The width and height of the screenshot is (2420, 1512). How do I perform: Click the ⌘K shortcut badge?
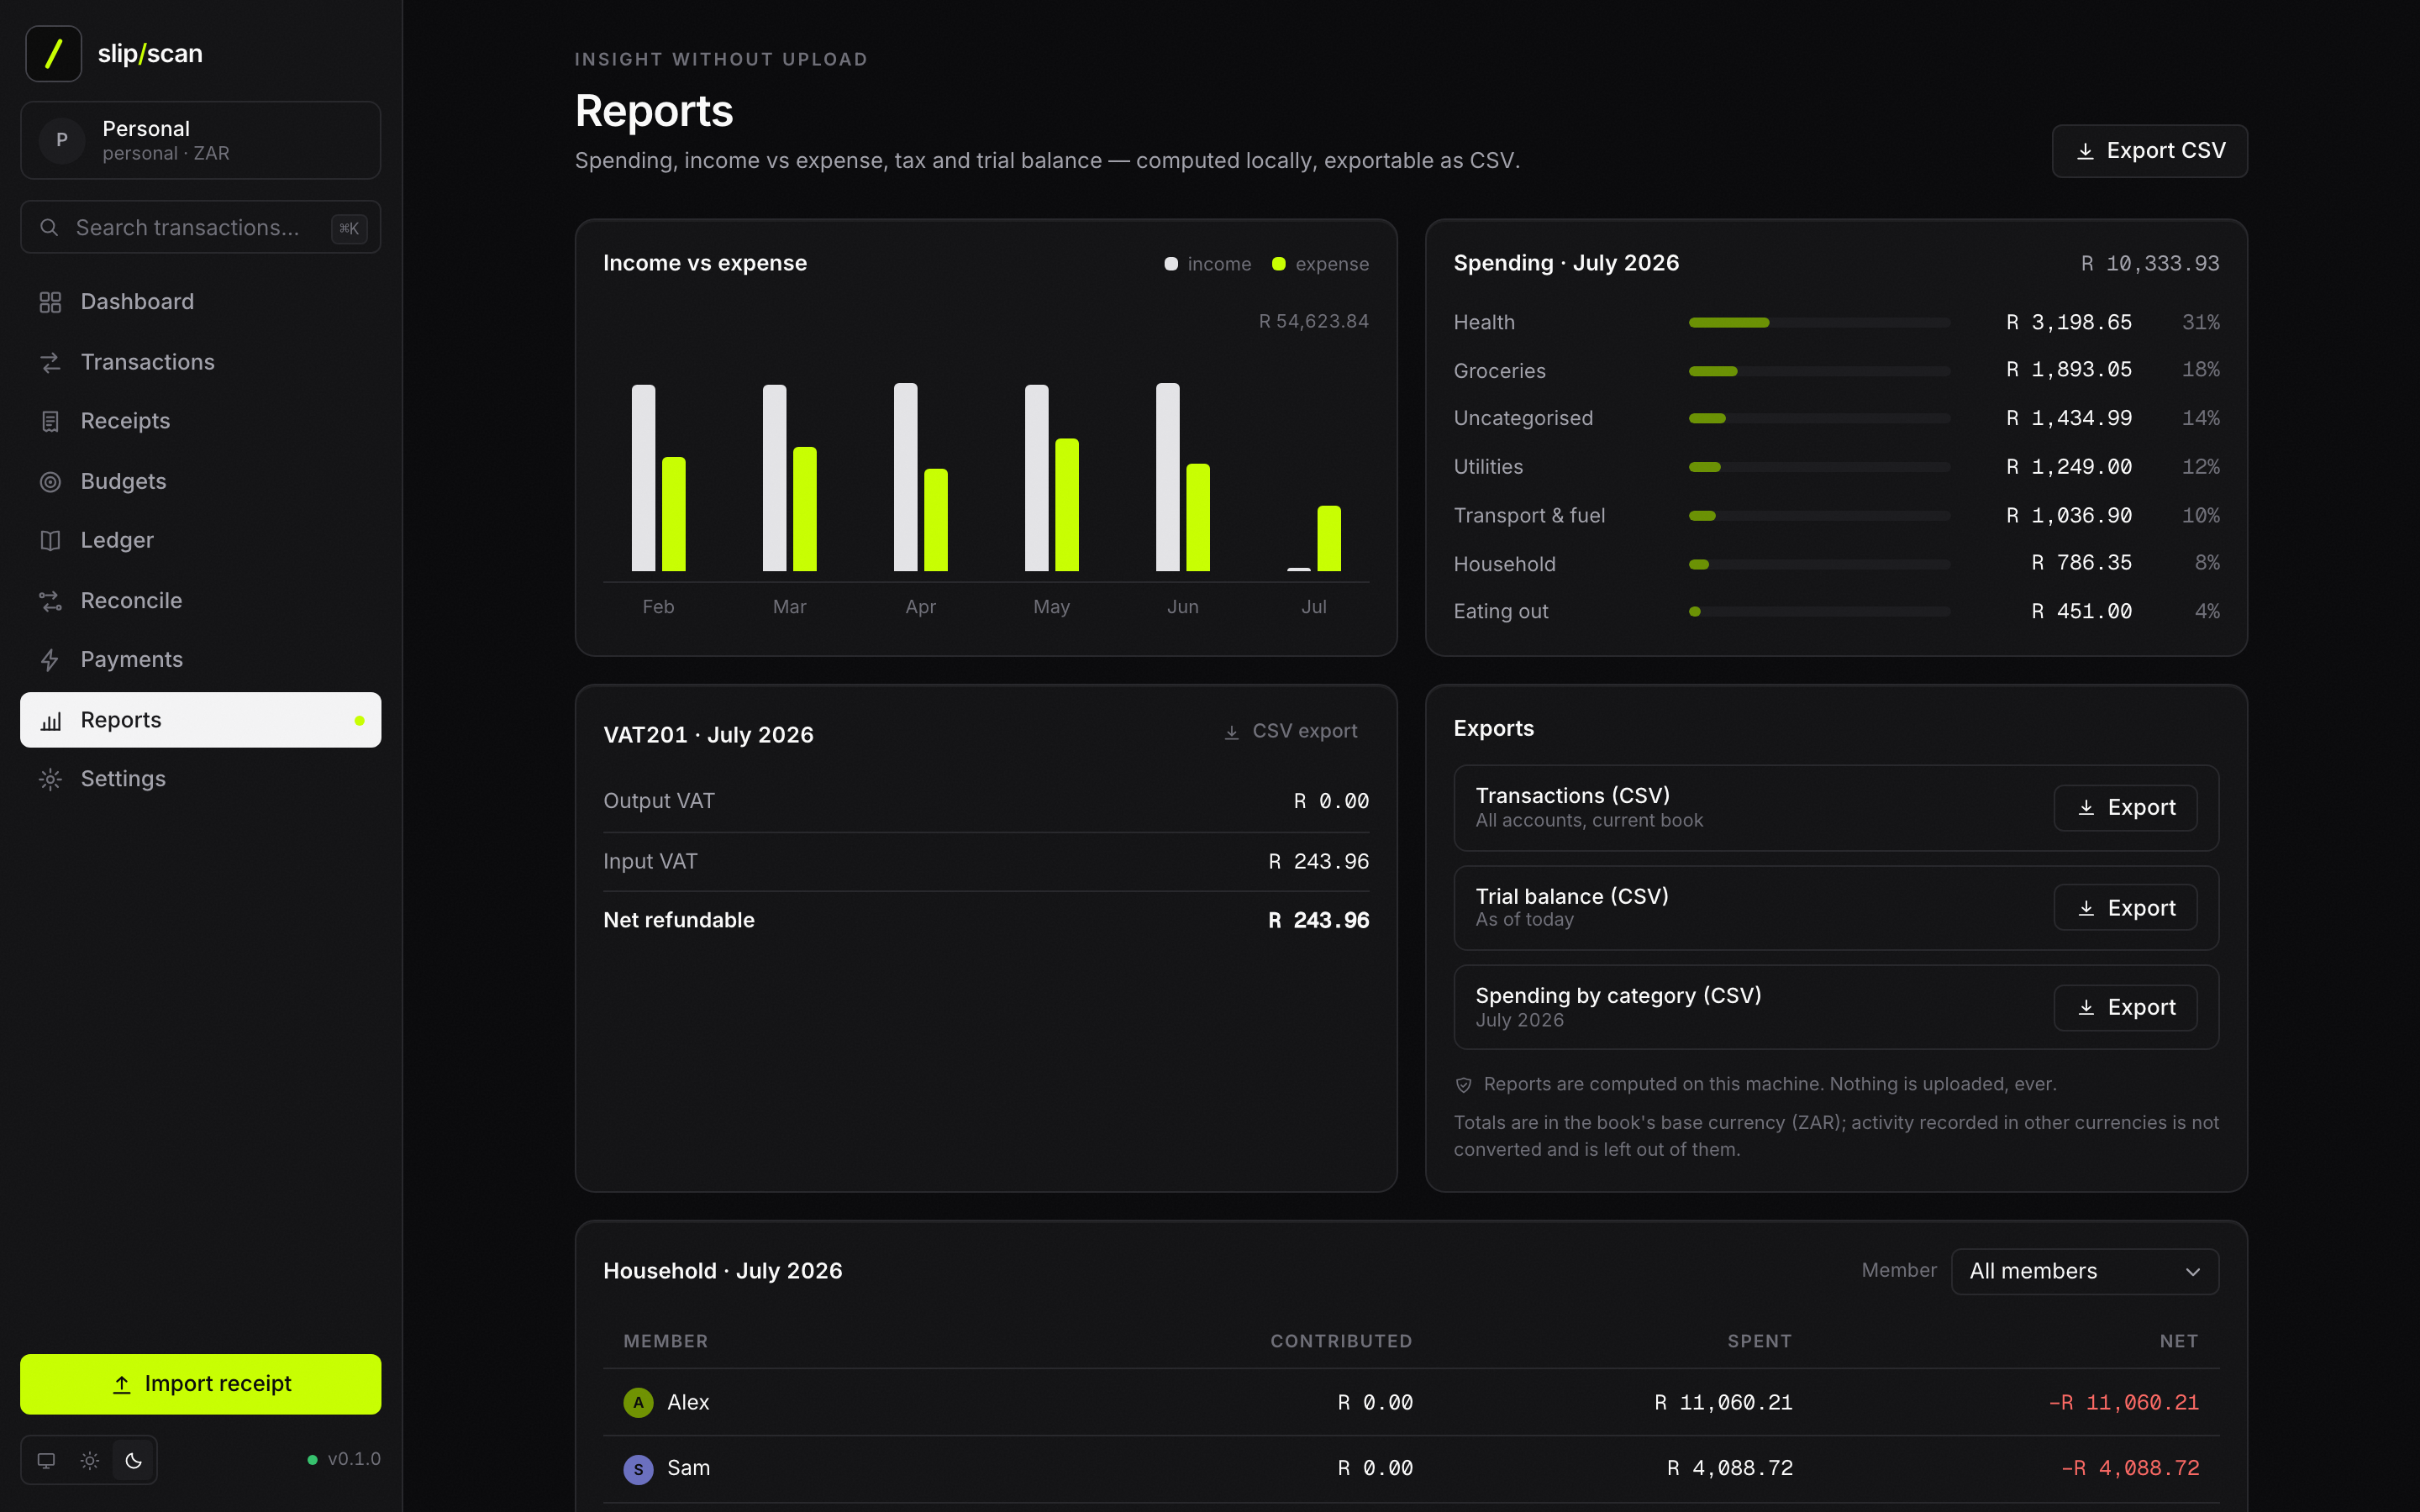pos(349,229)
